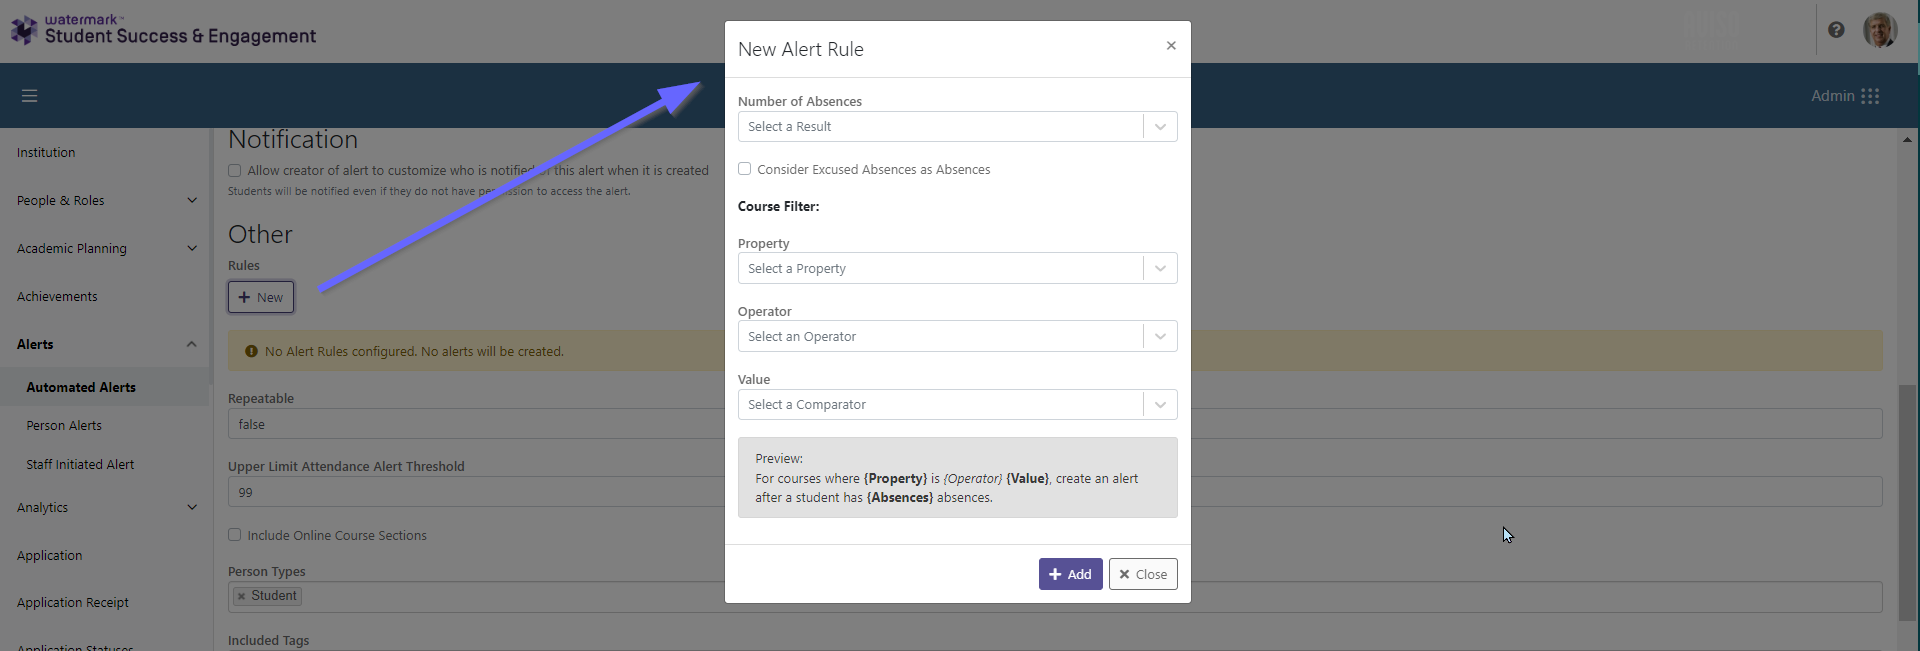Image resolution: width=1920 pixels, height=651 pixels.
Task: Open the Number of Absences dropdown
Action: pyautogui.click(x=957, y=127)
